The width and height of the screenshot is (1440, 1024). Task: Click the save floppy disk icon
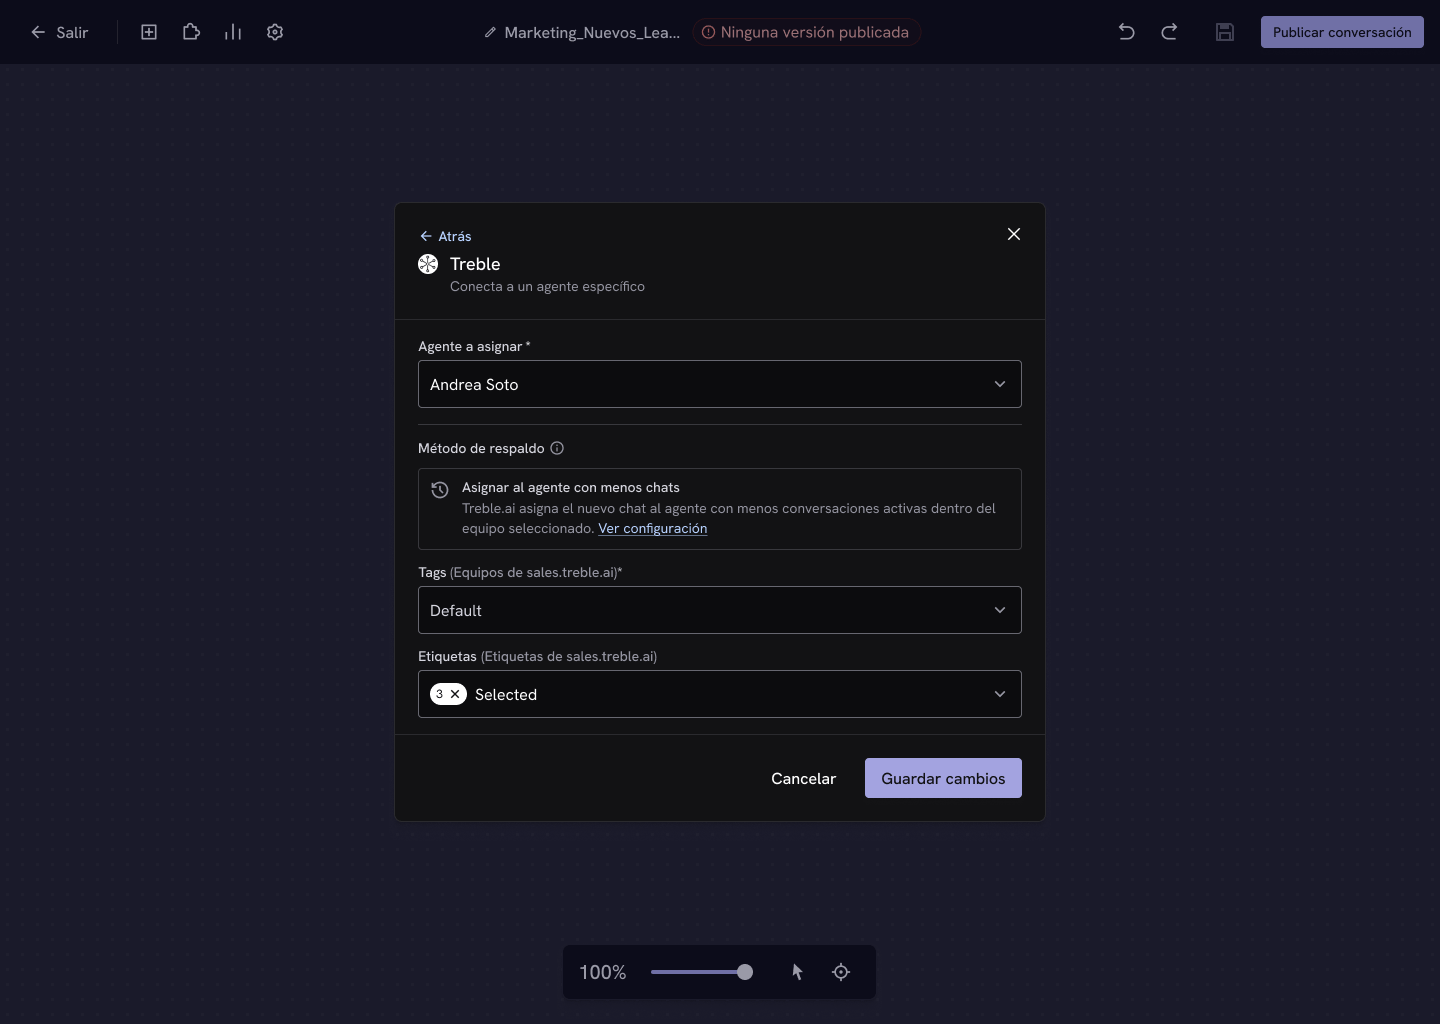coord(1225,32)
